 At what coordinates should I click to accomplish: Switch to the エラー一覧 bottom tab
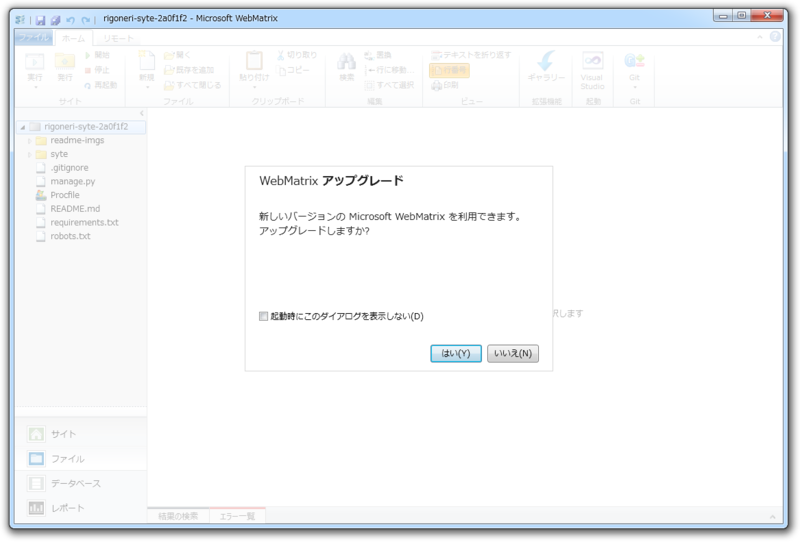click(237, 516)
